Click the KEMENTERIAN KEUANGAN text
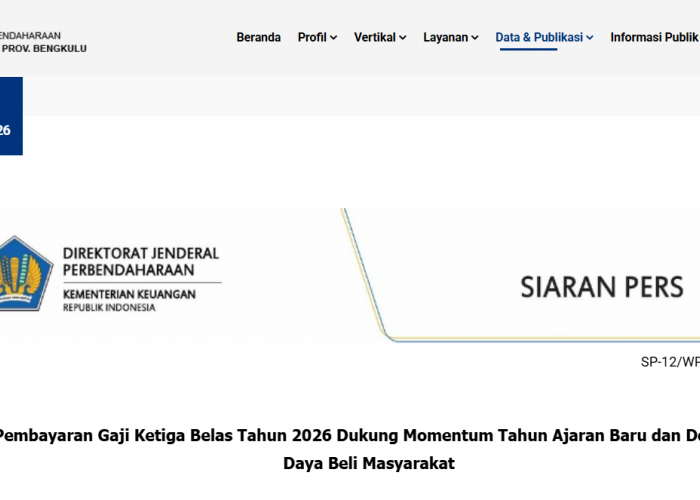 [129, 294]
